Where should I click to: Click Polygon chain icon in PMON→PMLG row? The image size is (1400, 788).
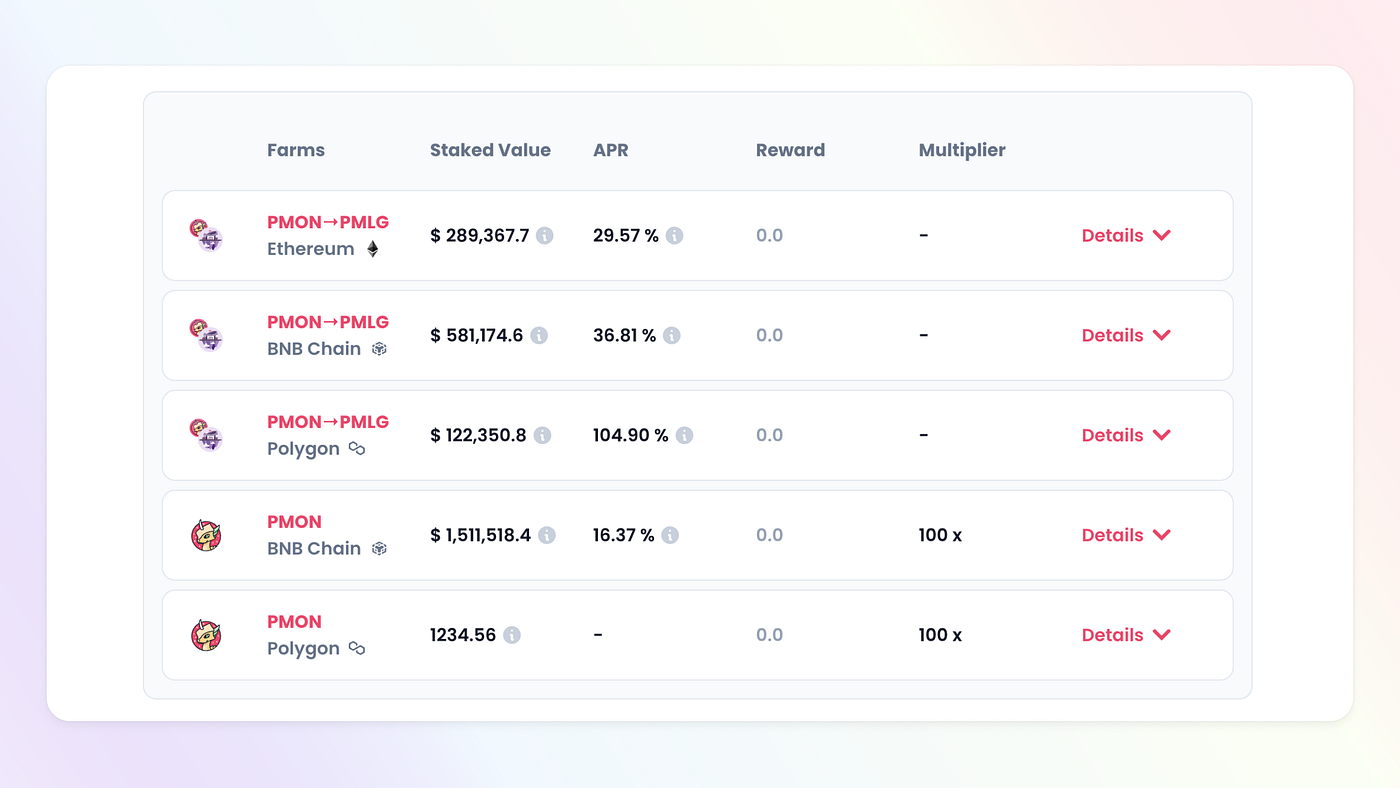click(x=357, y=449)
